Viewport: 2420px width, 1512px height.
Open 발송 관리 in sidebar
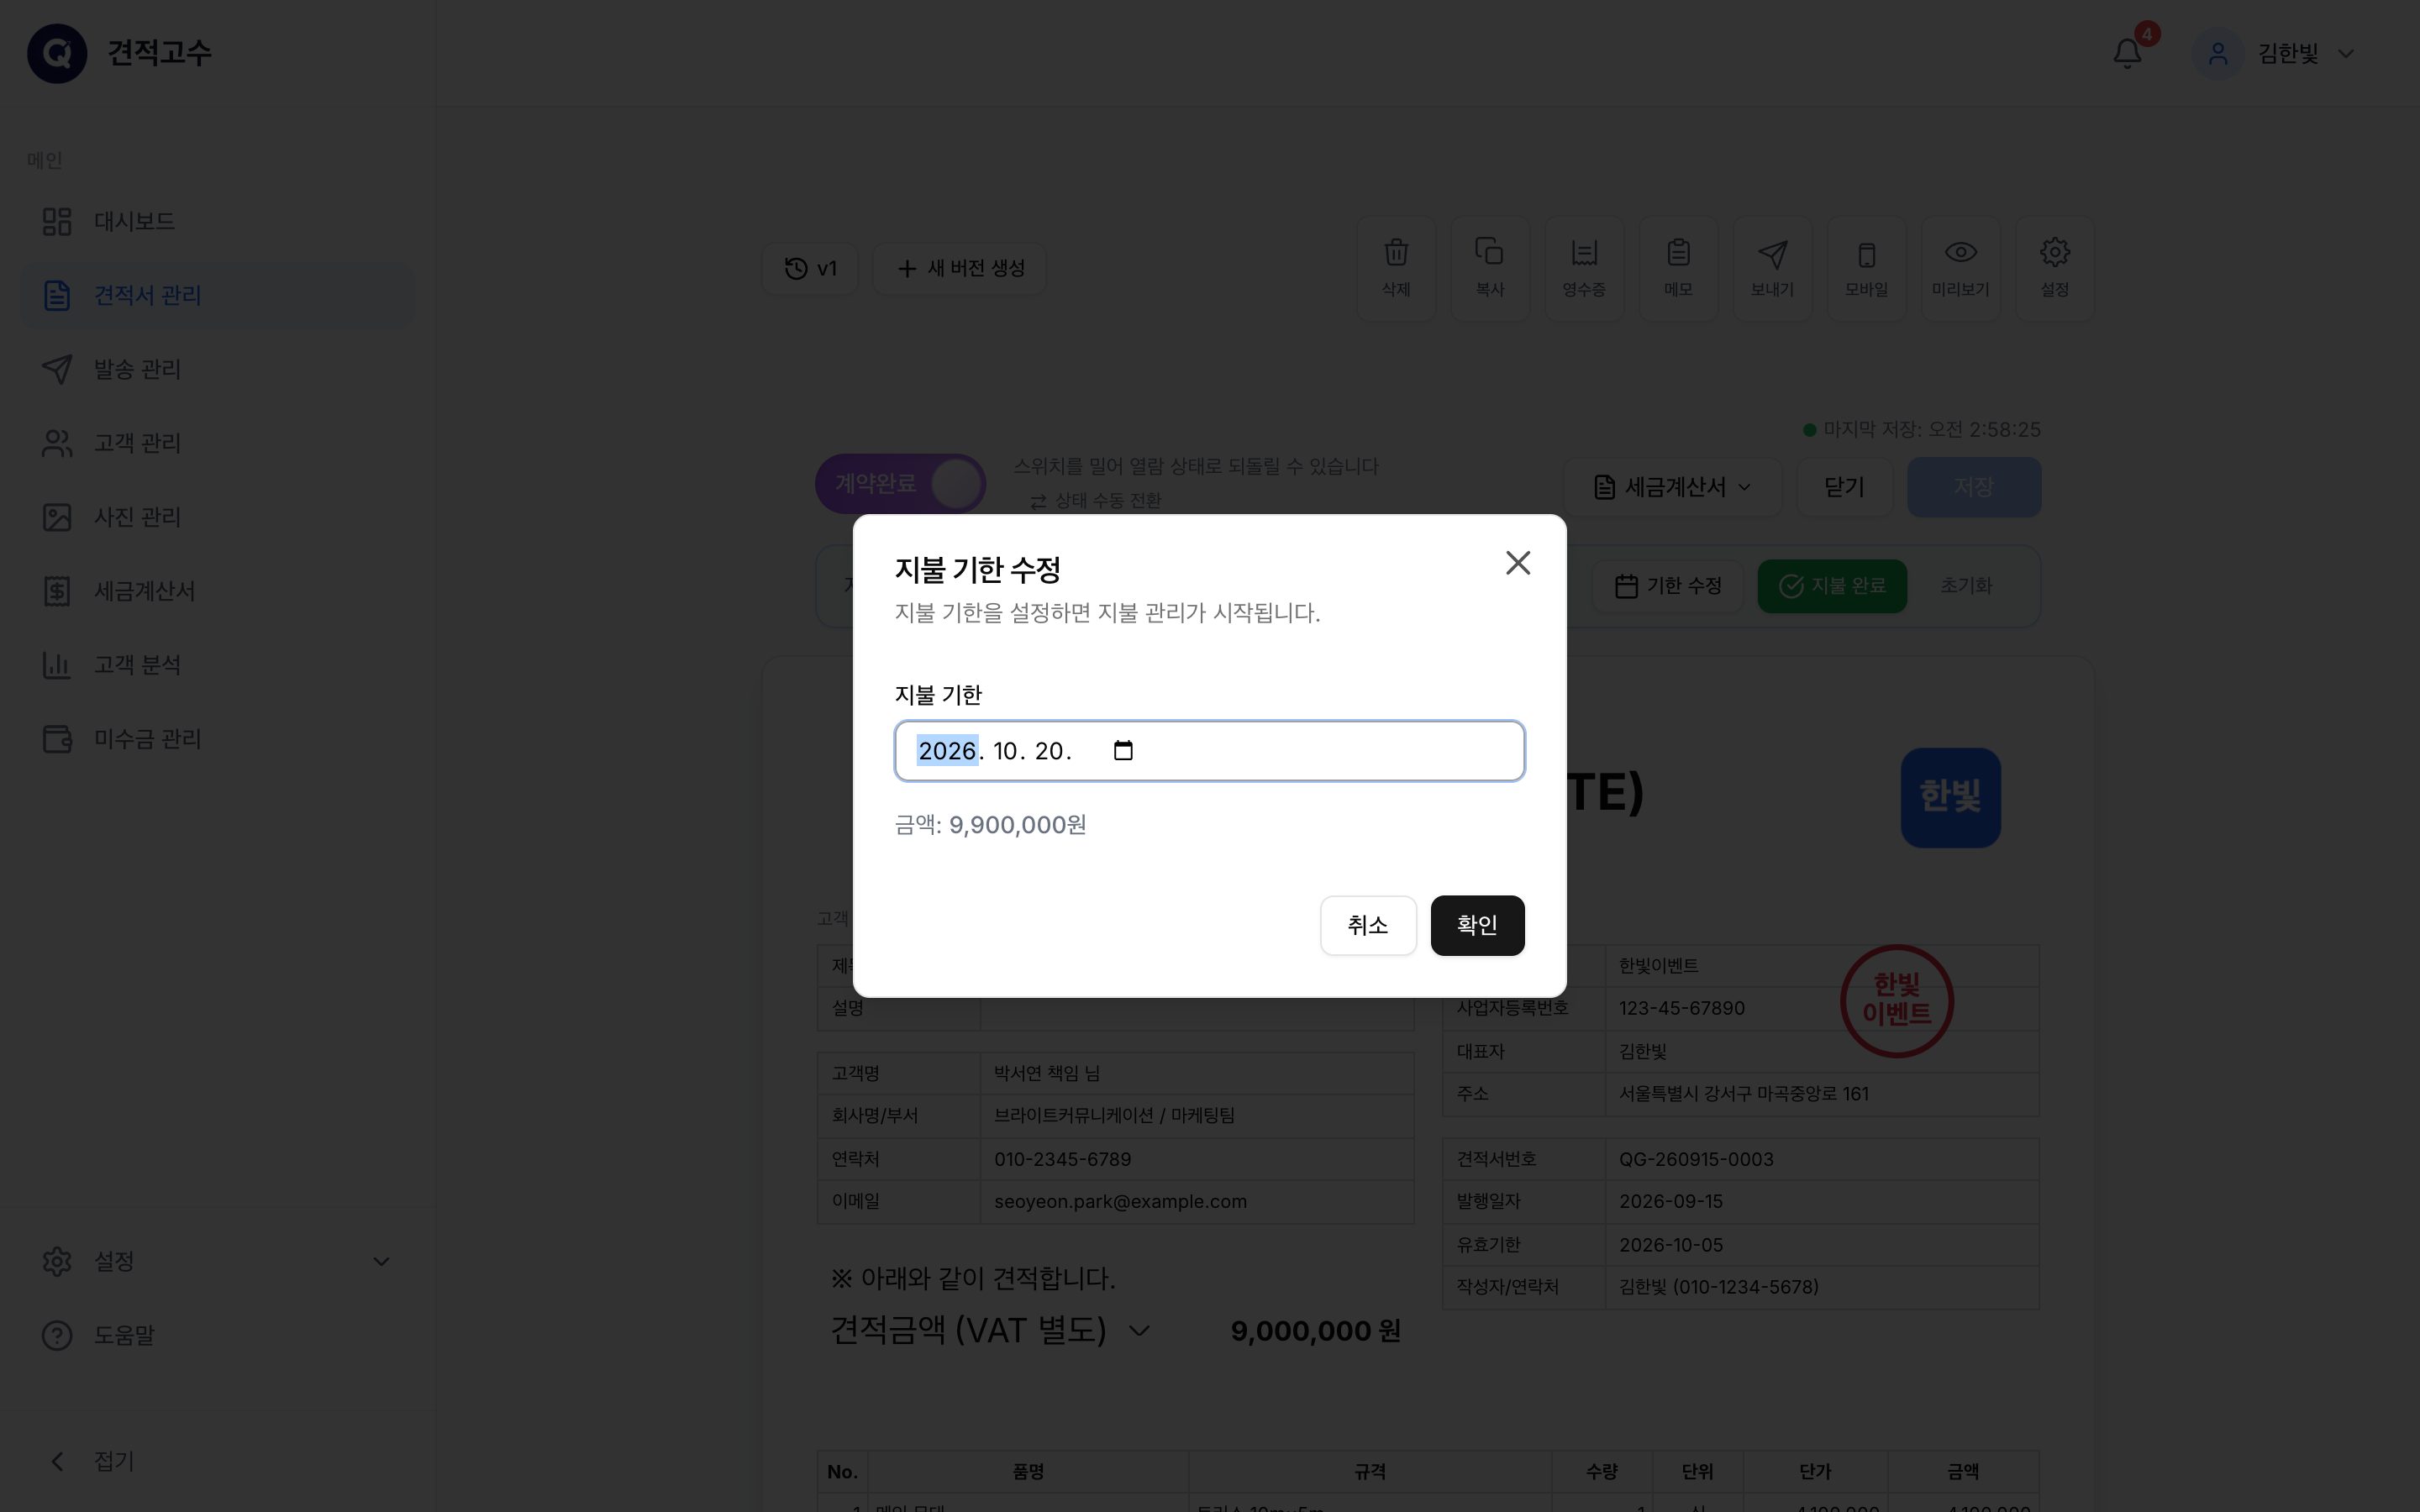[x=218, y=369]
